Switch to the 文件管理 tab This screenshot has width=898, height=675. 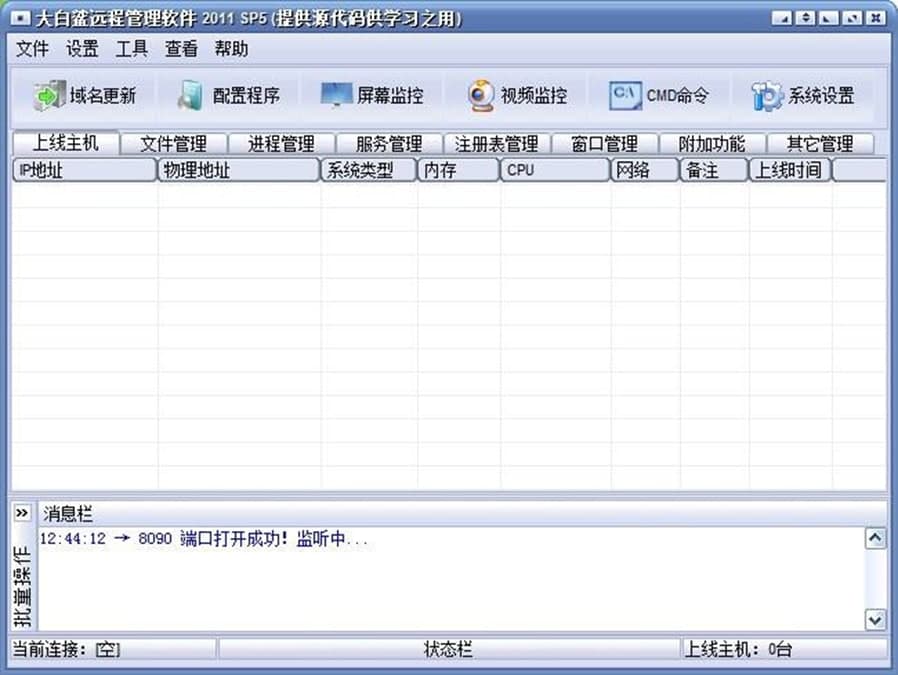point(173,144)
